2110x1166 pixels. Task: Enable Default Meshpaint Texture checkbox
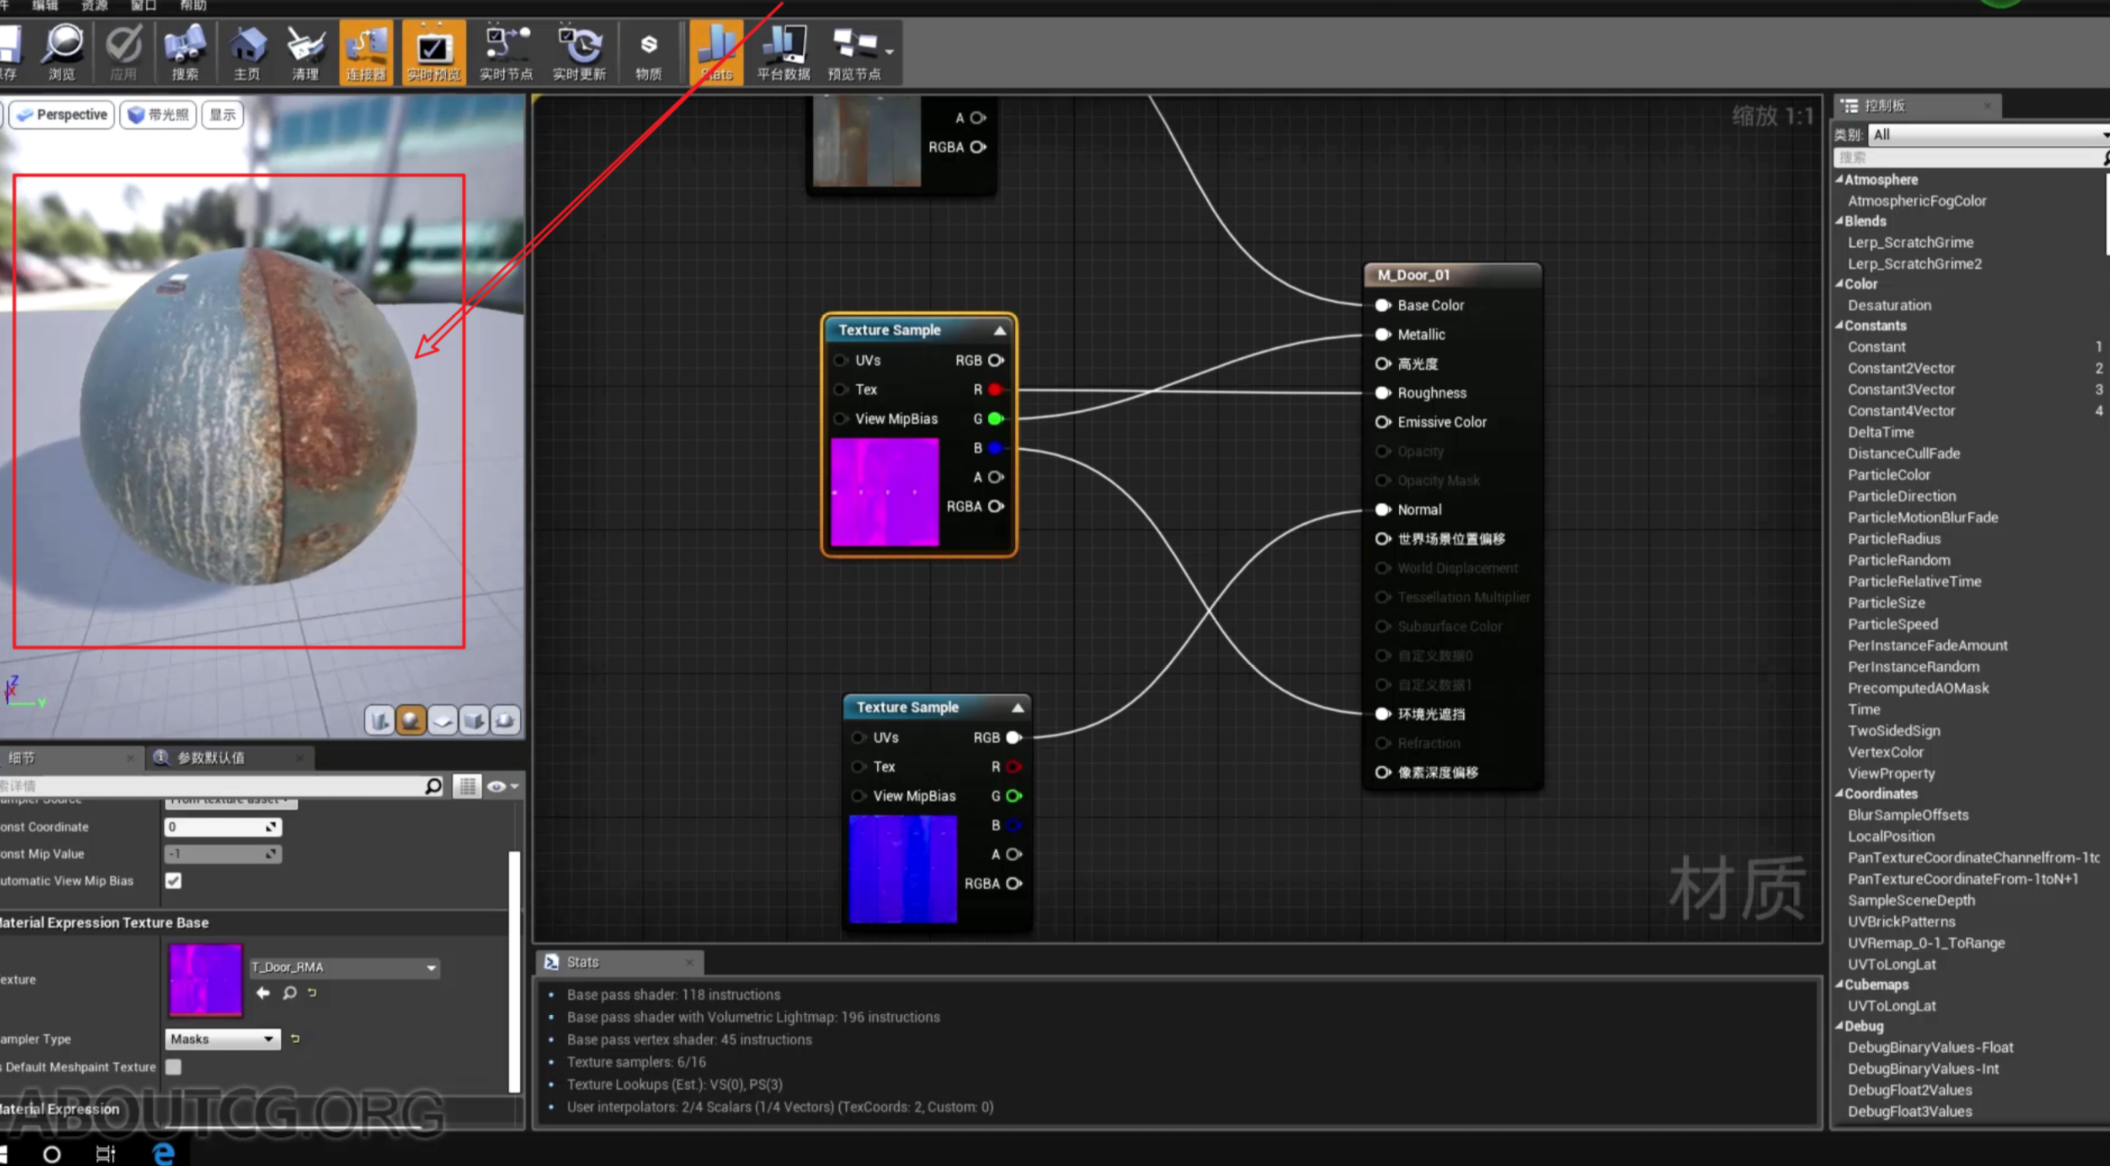(172, 1067)
